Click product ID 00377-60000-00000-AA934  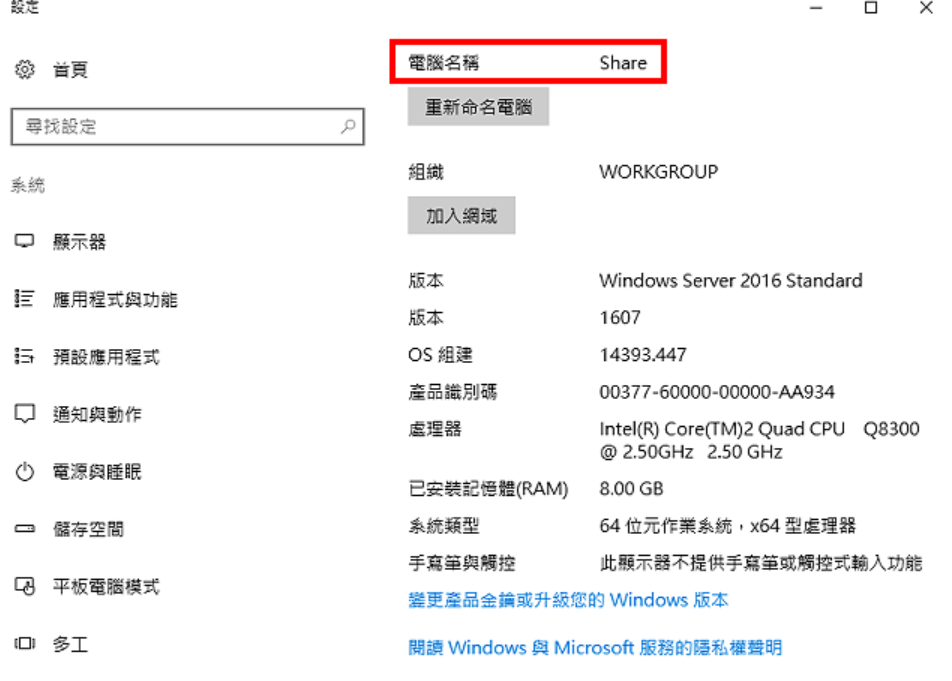[717, 392]
